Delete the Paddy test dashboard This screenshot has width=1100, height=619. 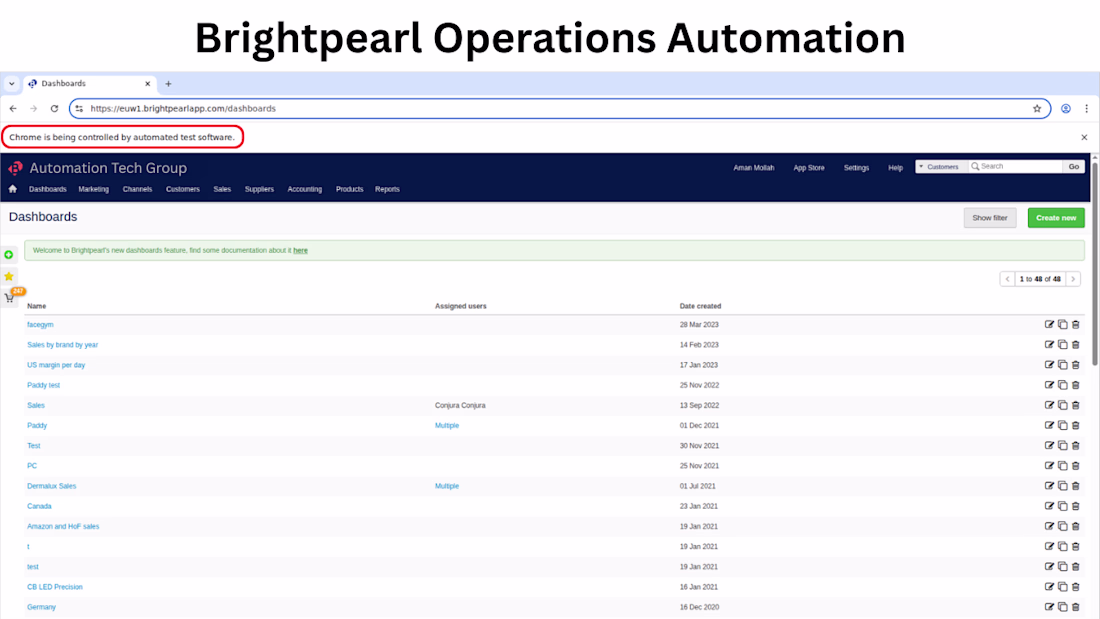tap(1075, 385)
